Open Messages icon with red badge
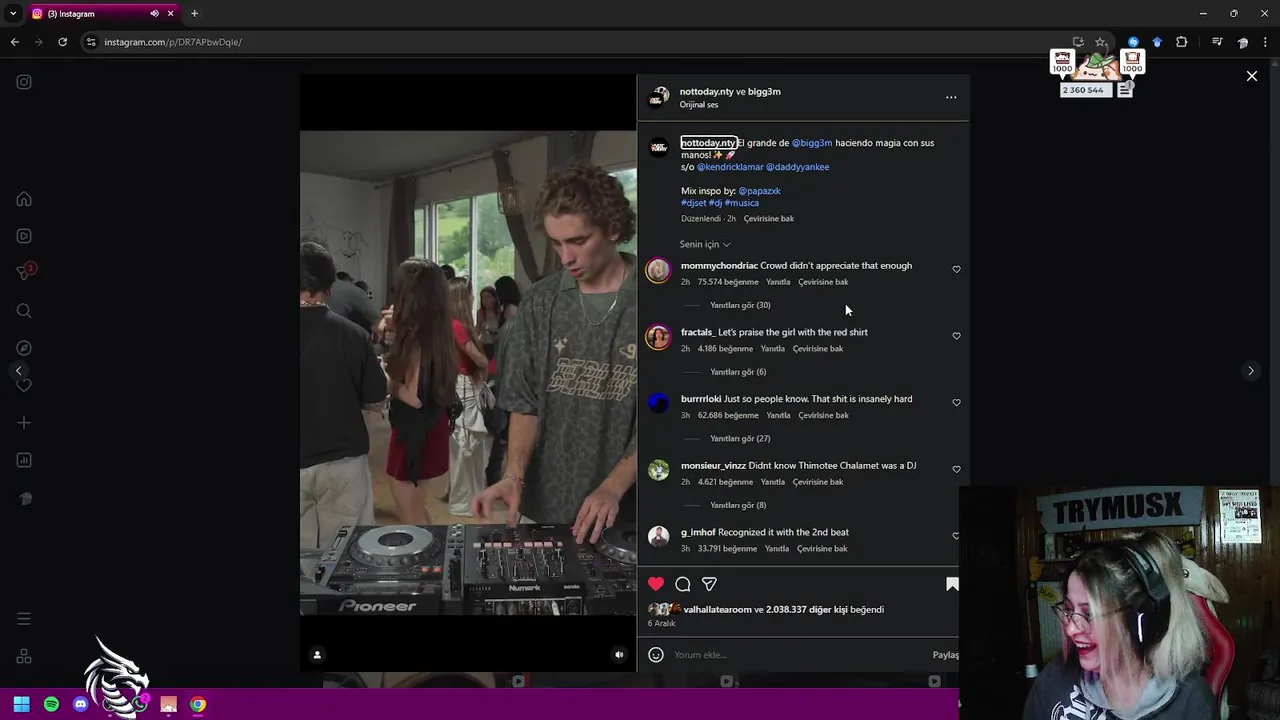The width and height of the screenshot is (1280, 720). click(x=25, y=272)
